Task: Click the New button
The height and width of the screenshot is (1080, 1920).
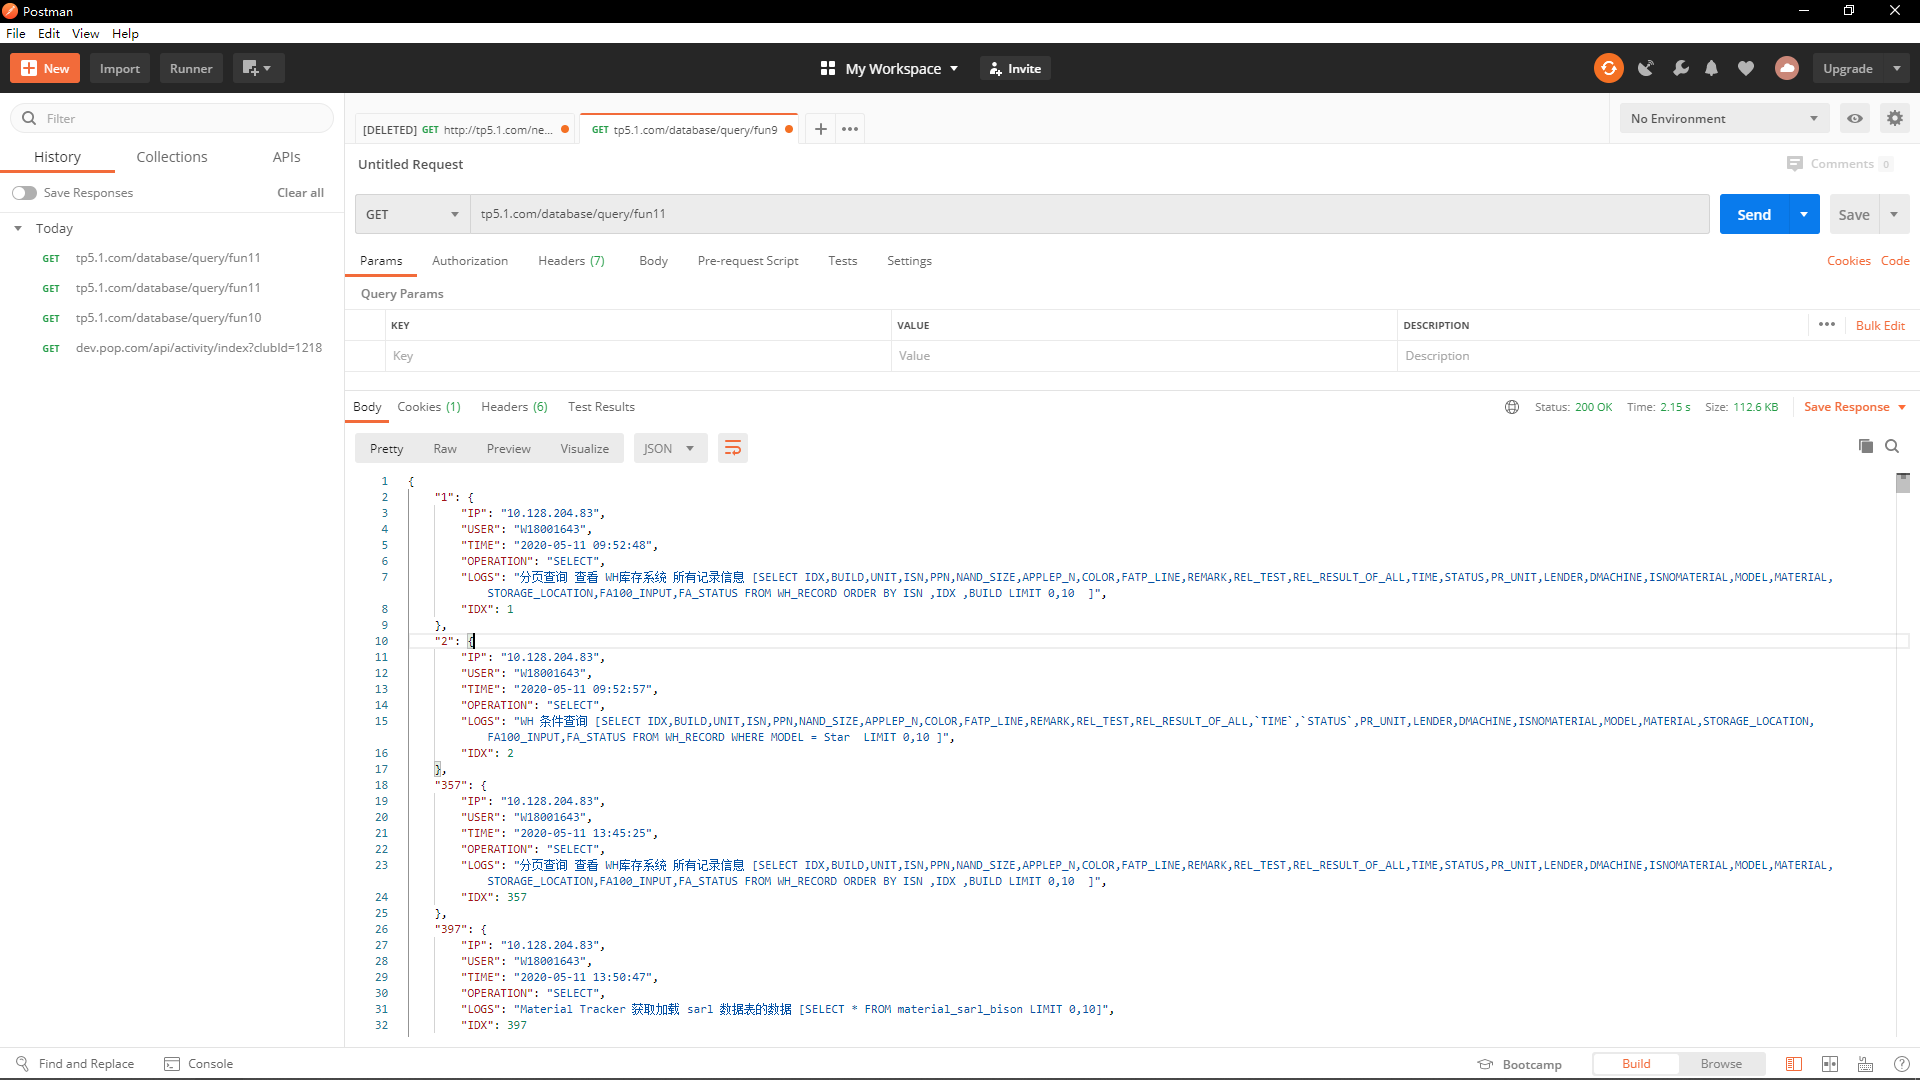Action: [x=45, y=68]
